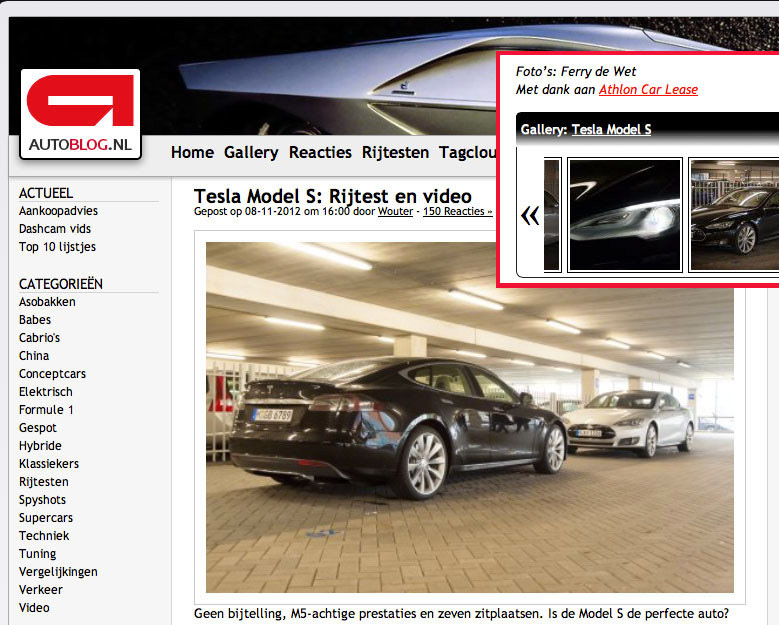
Task: Open the article title Tesla Model S: Rijtest en video
Action: click(332, 196)
